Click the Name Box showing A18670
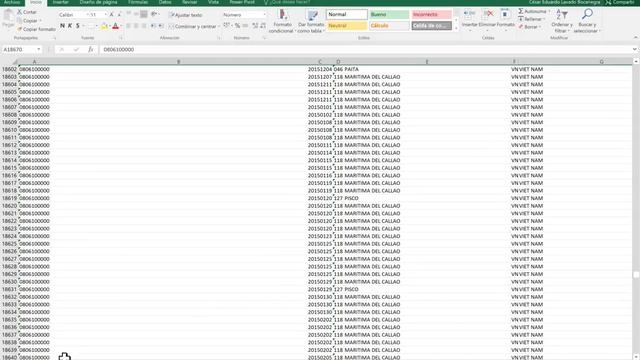Screen dimensions: 640x360 [x=19, y=49]
